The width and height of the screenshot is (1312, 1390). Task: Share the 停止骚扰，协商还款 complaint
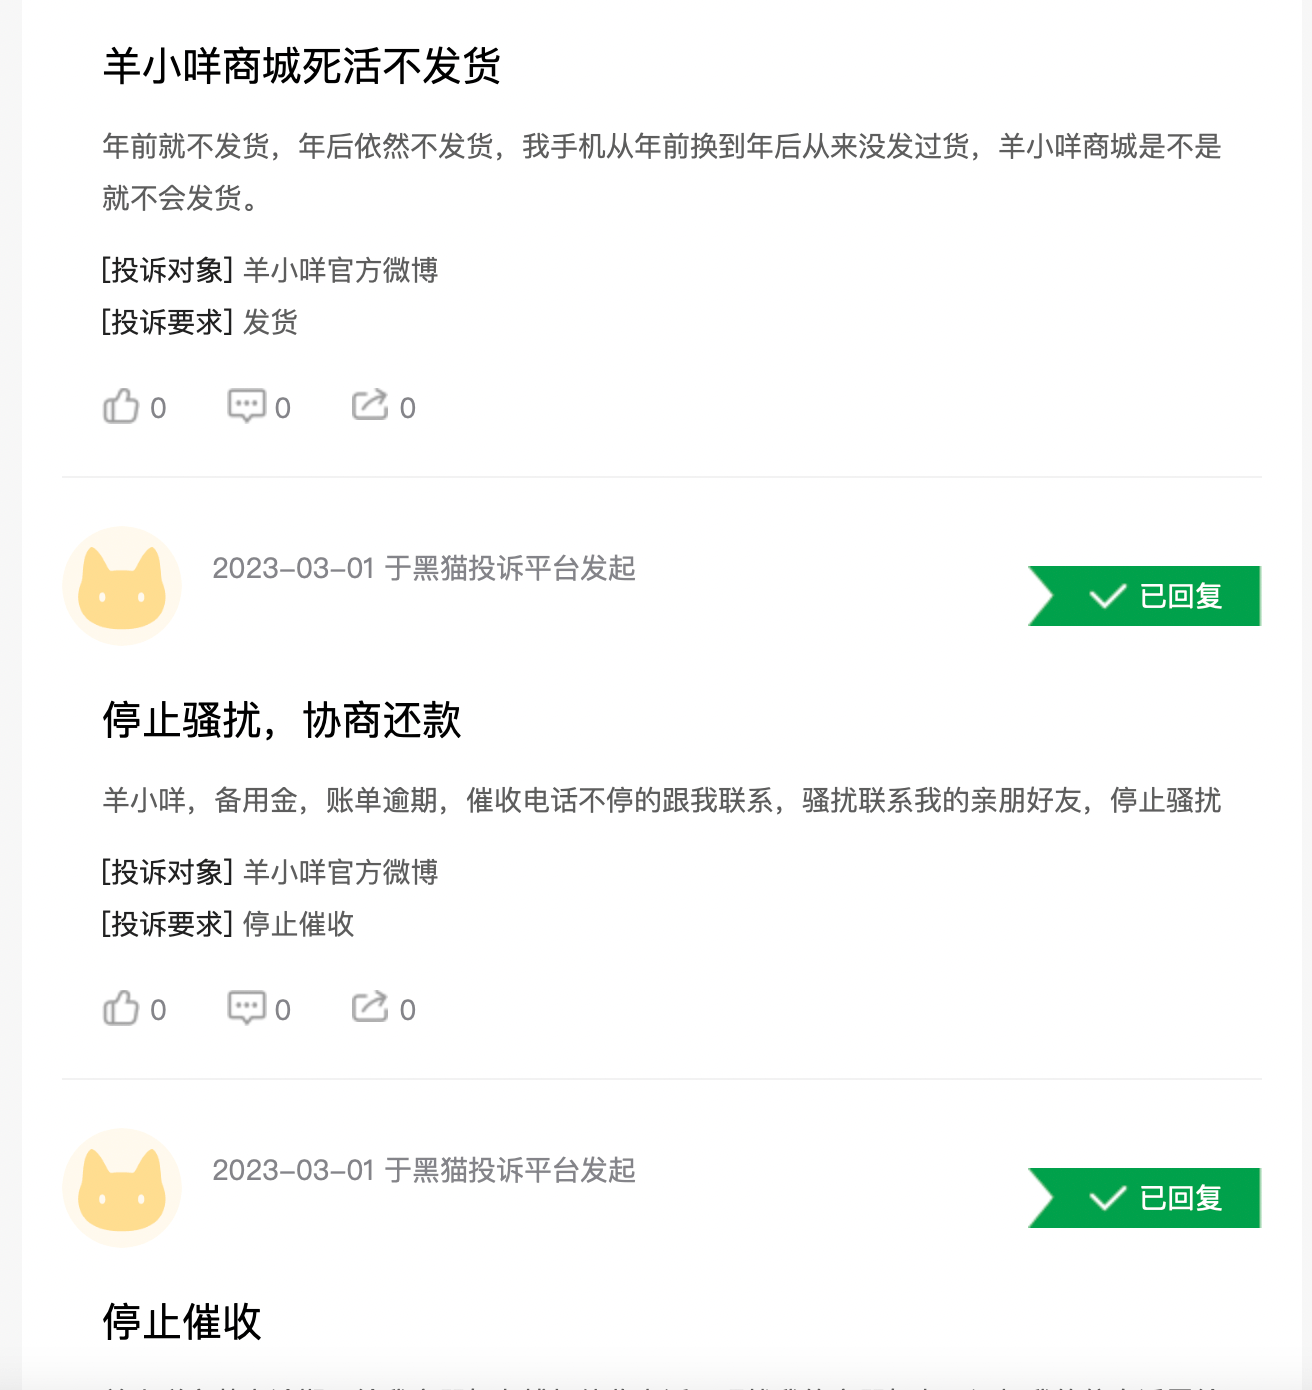383,1009
